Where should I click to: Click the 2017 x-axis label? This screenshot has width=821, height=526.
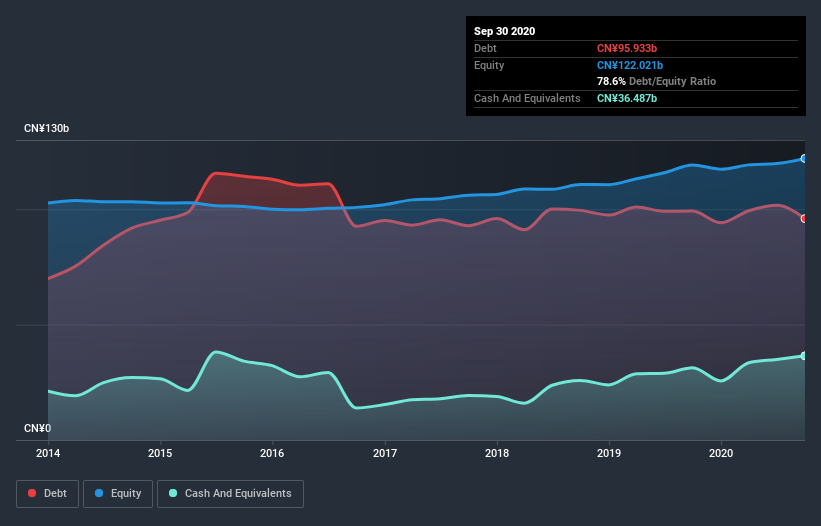(x=385, y=453)
